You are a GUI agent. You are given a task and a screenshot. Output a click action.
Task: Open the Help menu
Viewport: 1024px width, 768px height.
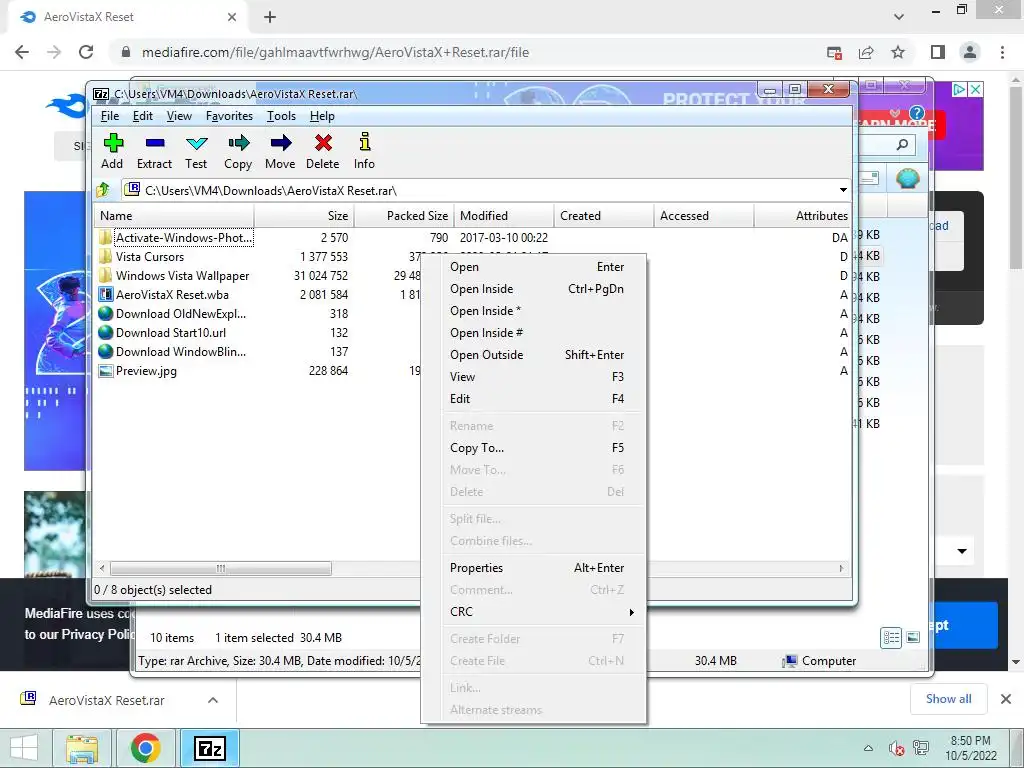pyautogui.click(x=322, y=116)
